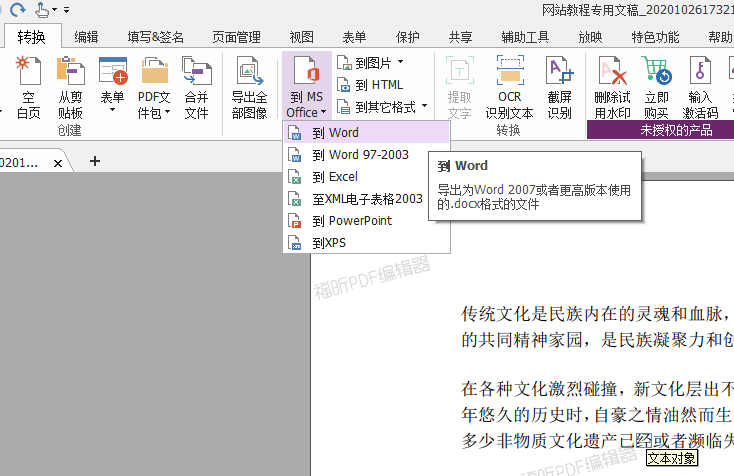Viewport: 734px width, 476px height.
Task: Select 到 Excel menu item
Action: click(x=367, y=176)
